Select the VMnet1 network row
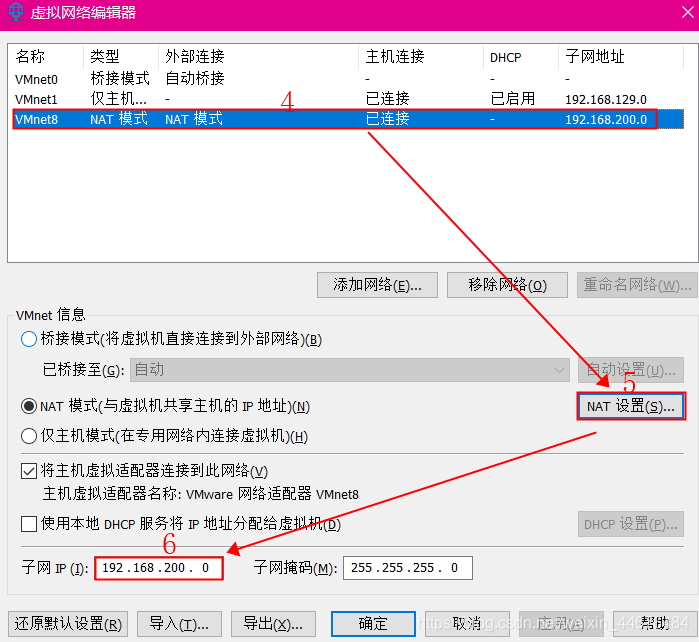 pos(348,99)
